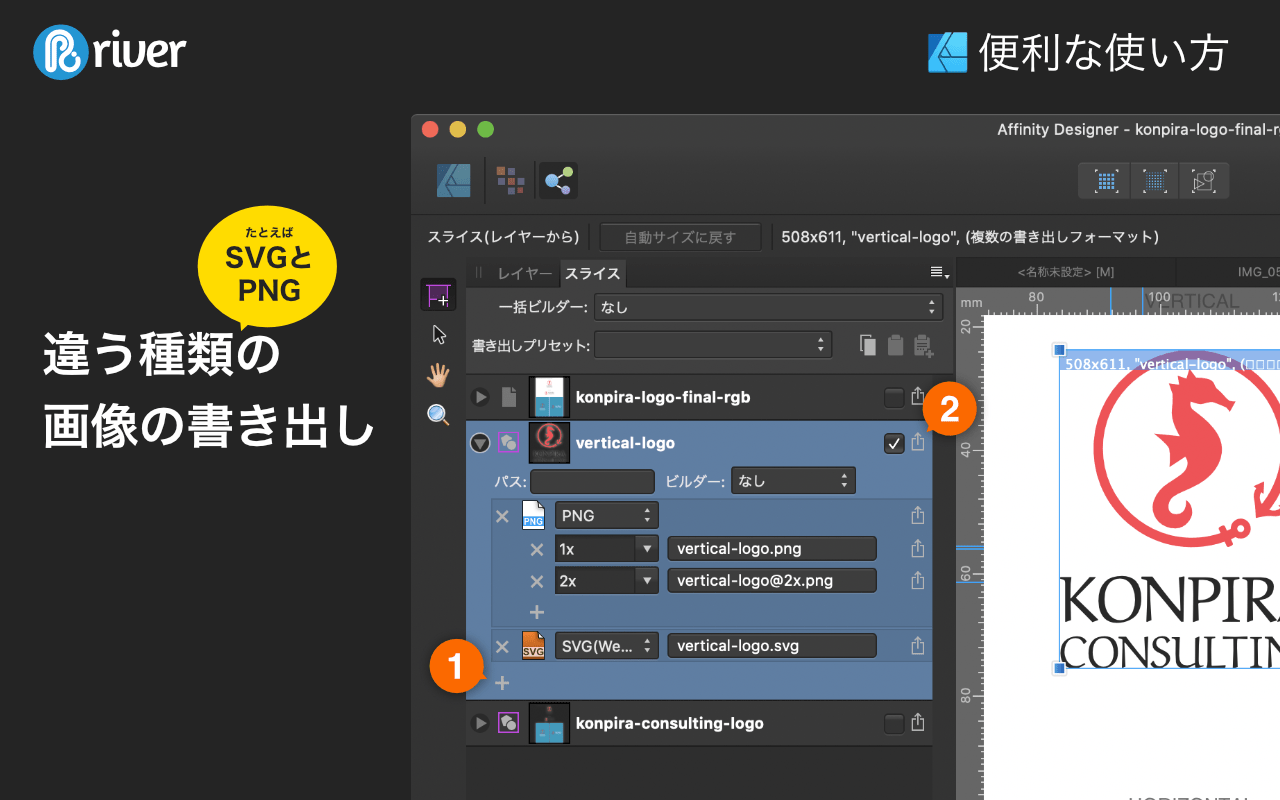Open the Slices panel options menu icon
Screen dimensions: 1280x800
(939, 272)
